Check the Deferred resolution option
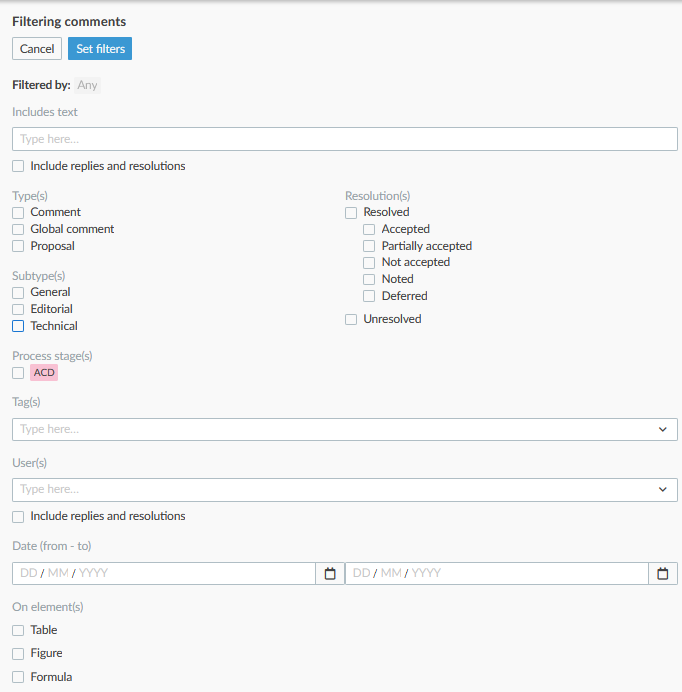 click(x=369, y=296)
